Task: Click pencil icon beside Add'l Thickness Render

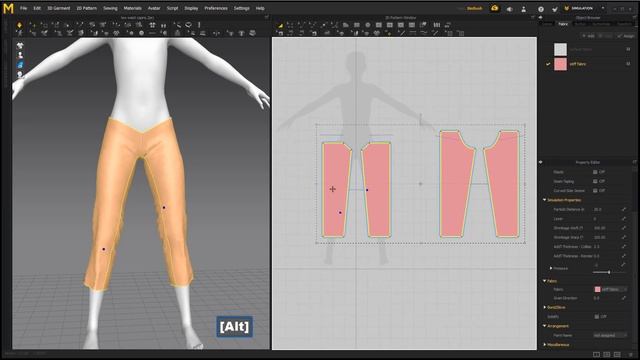Action: click(624, 256)
